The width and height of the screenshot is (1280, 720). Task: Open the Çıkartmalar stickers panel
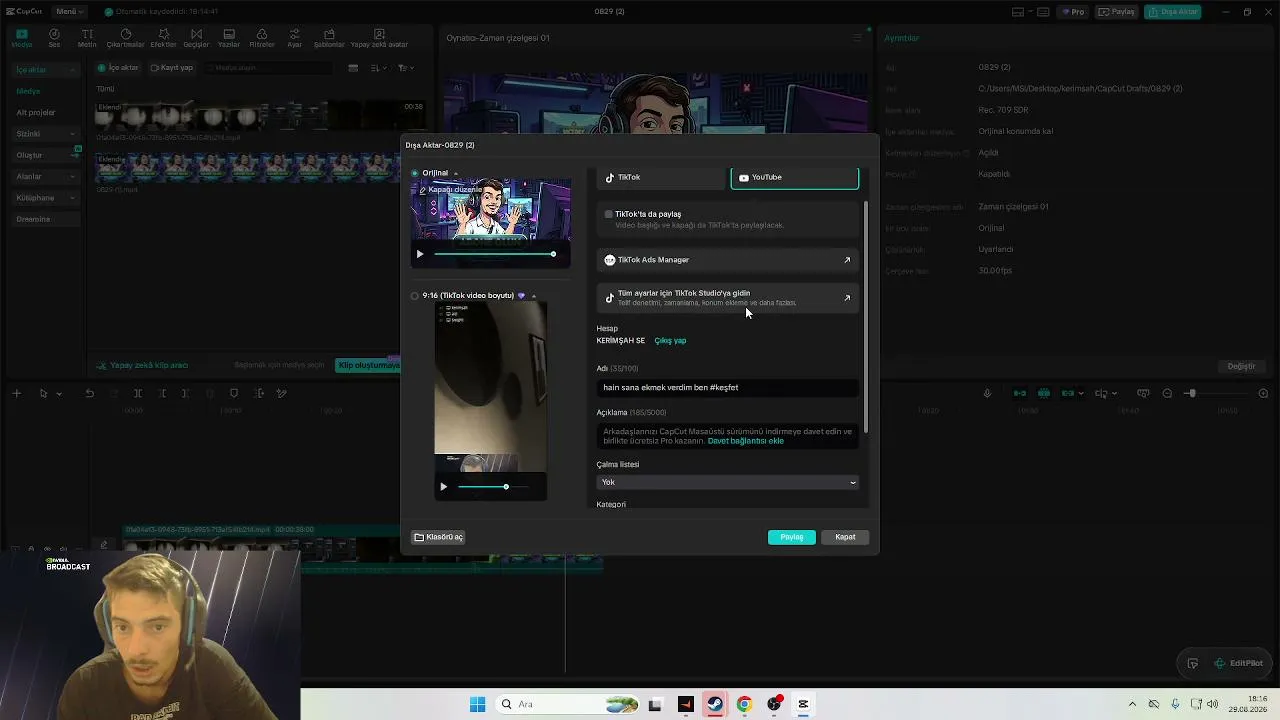(125, 38)
